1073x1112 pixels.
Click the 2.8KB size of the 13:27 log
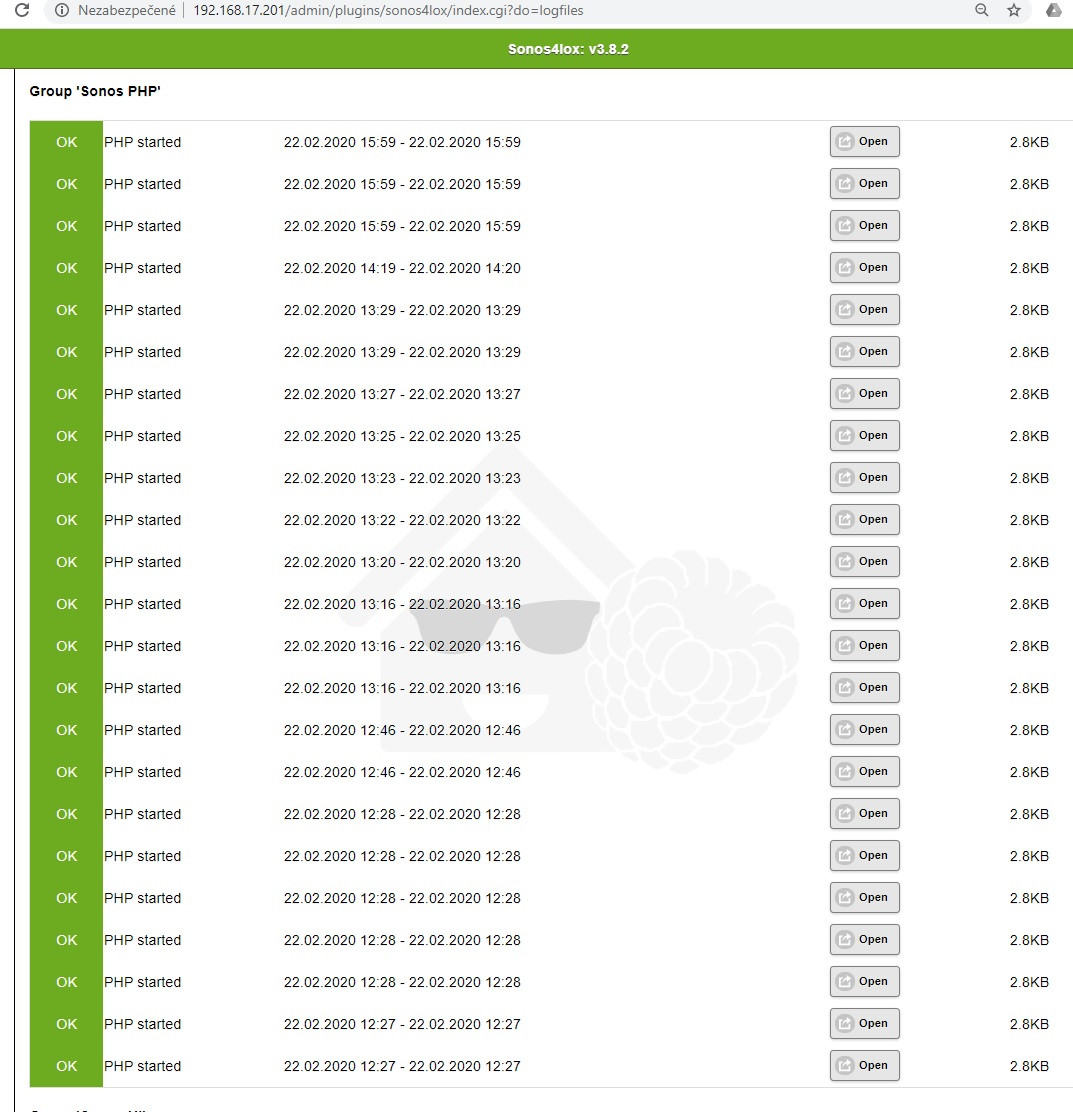pos(1029,394)
